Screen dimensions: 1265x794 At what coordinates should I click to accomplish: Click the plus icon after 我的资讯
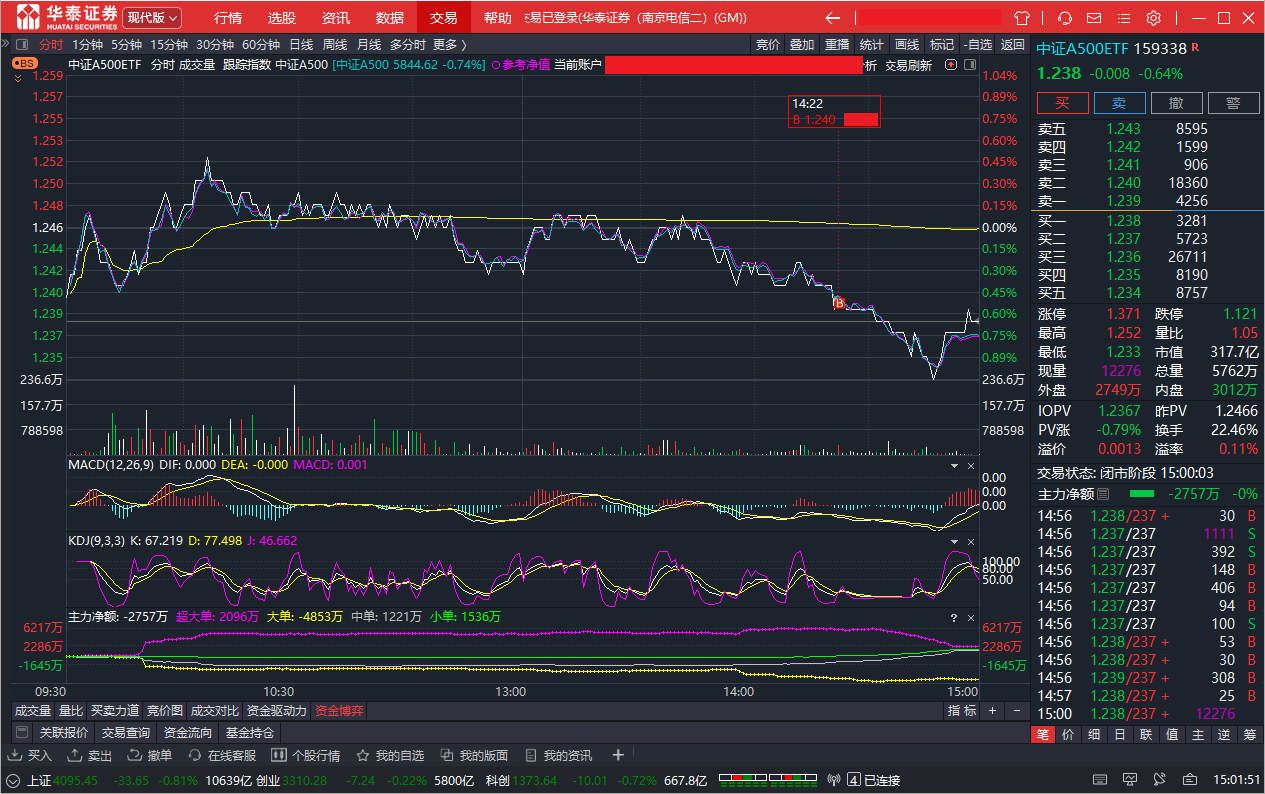tap(618, 755)
